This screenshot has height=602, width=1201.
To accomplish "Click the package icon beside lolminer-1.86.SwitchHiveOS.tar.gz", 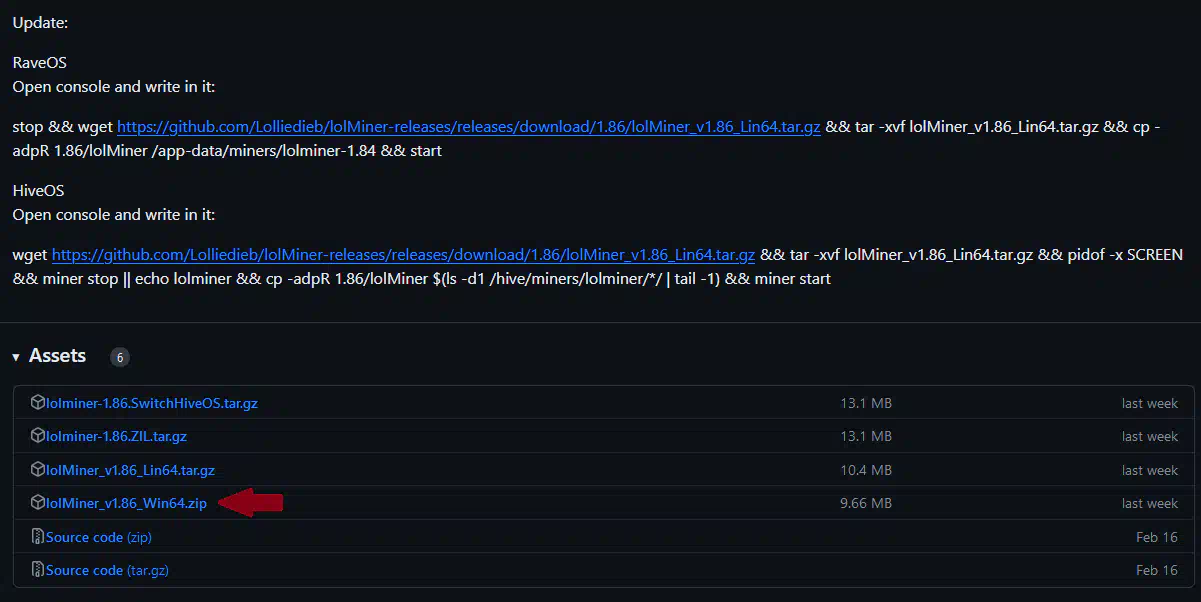I will 38,403.
